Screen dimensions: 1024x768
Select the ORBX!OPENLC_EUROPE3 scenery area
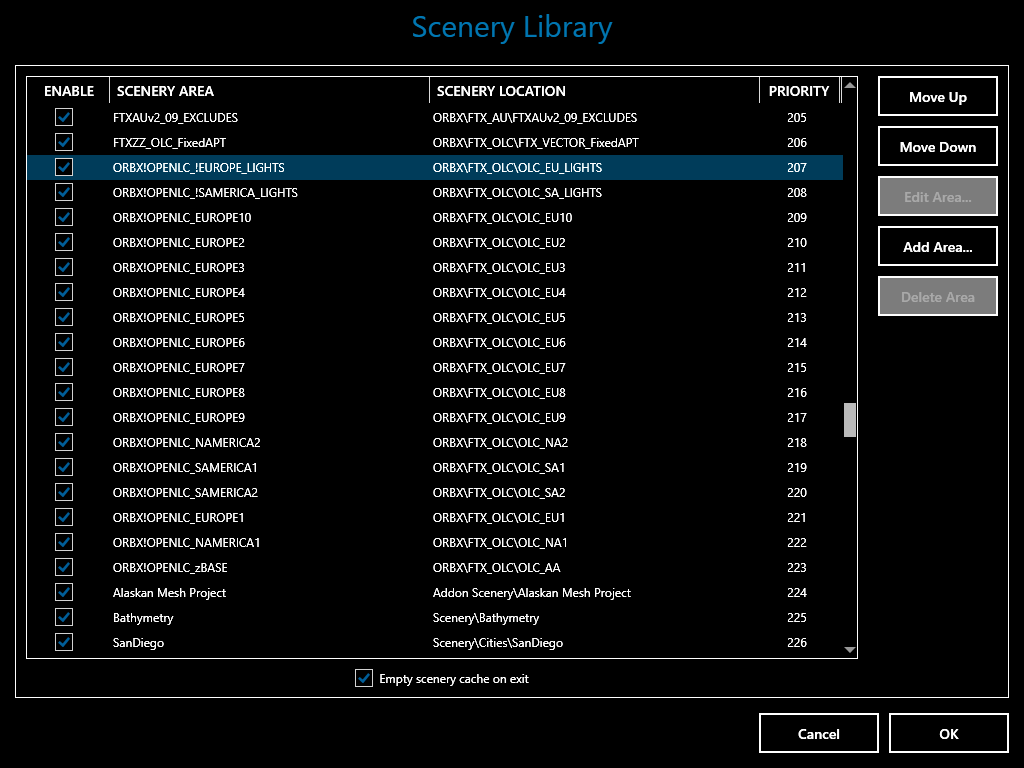point(178,267)
